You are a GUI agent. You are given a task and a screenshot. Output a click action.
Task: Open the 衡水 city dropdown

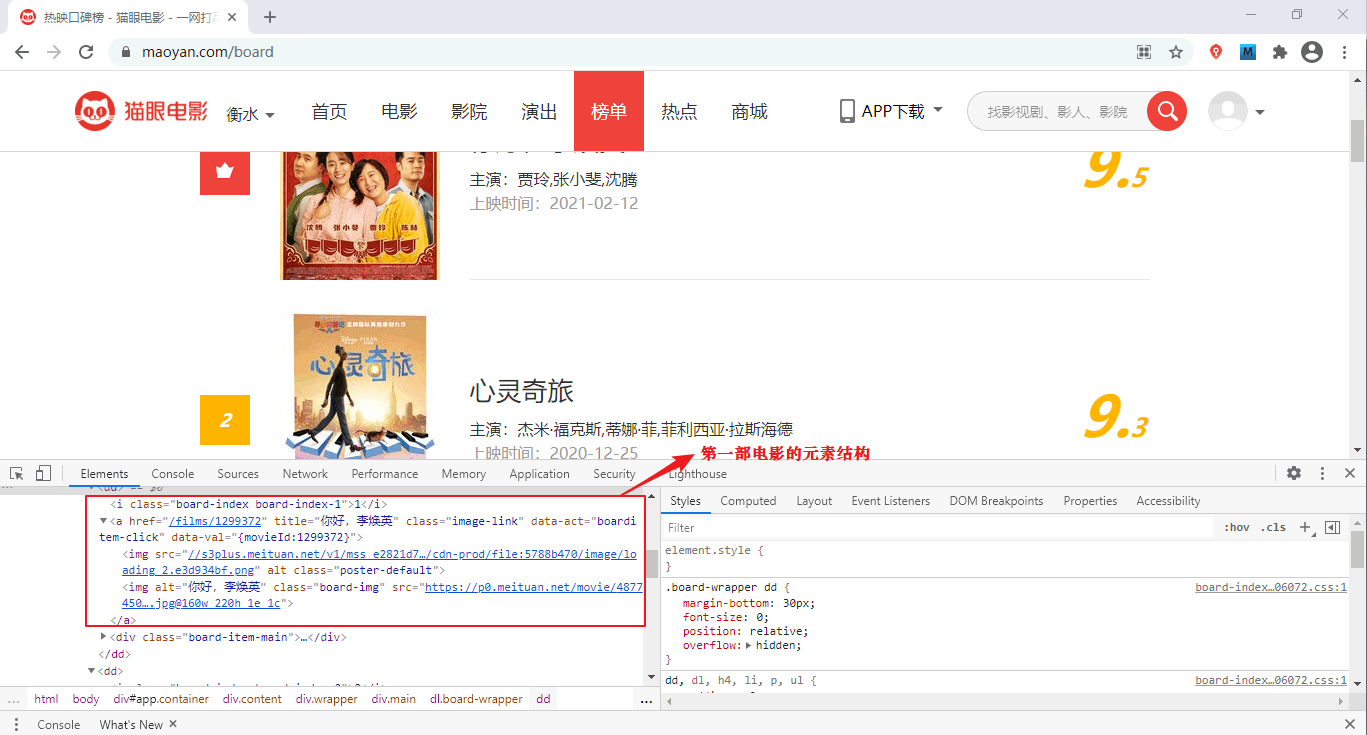[251, 114]
